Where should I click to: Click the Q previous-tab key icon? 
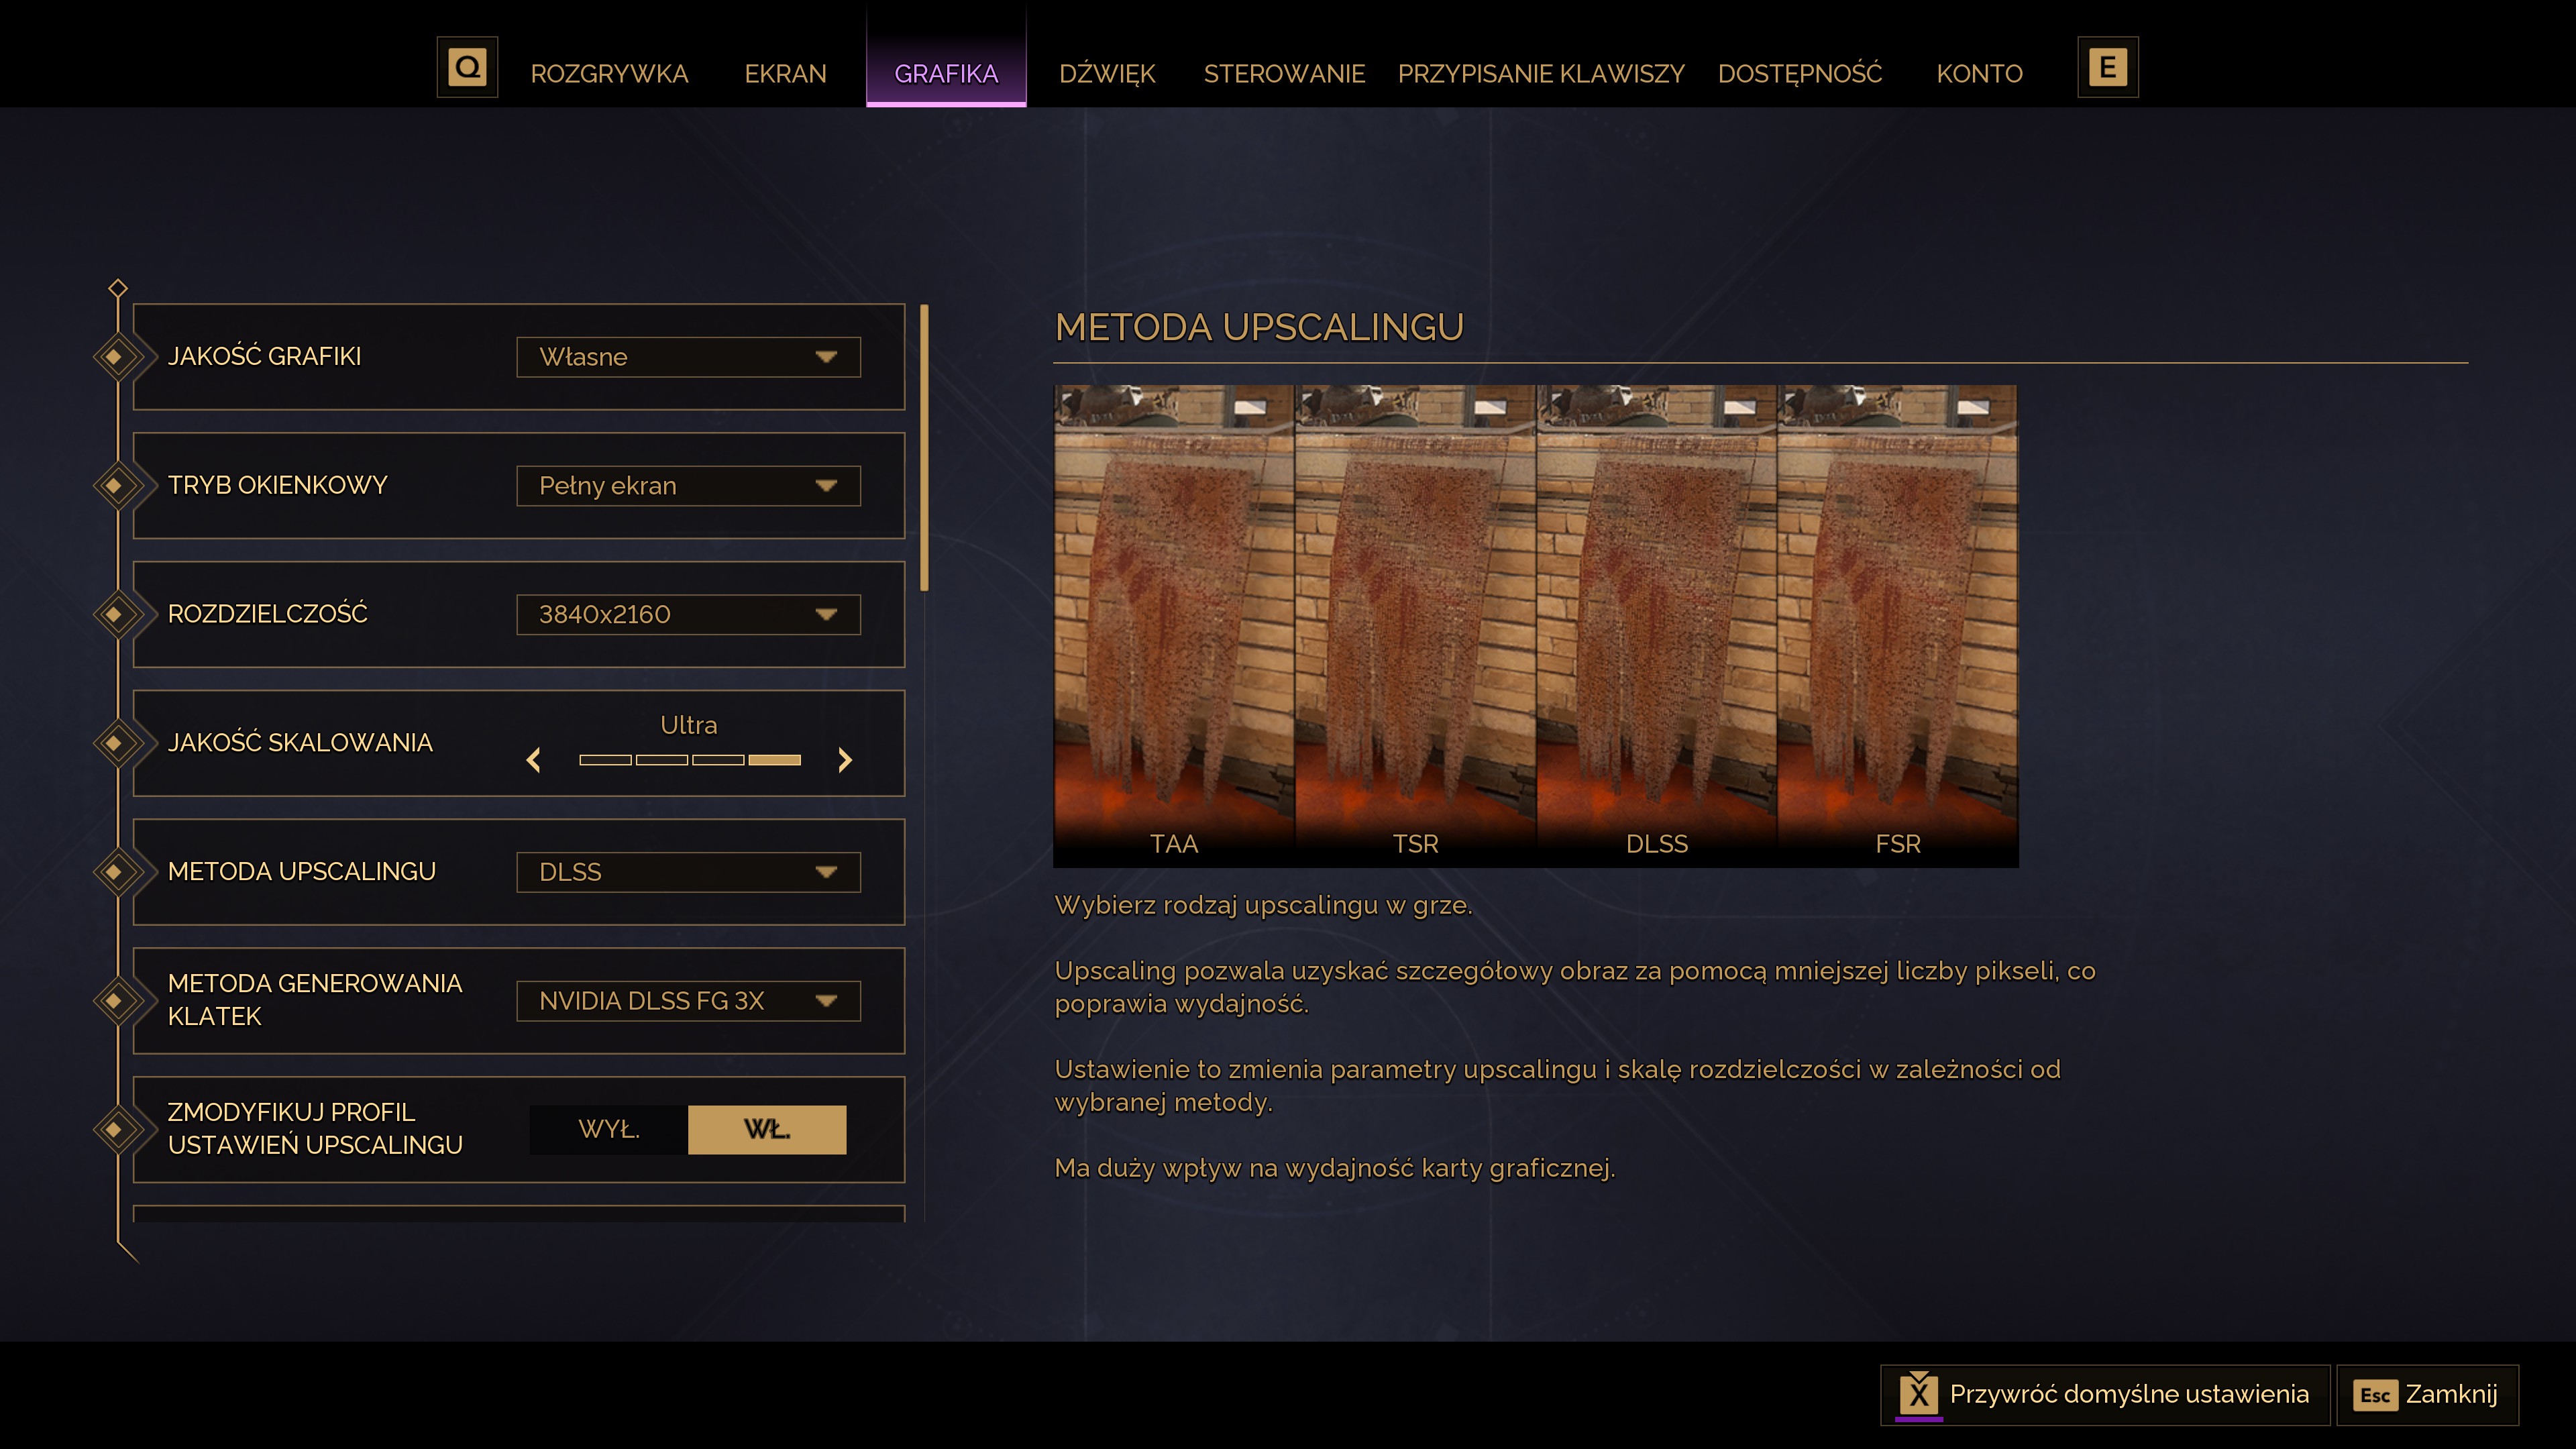click(x=467, y=68)
